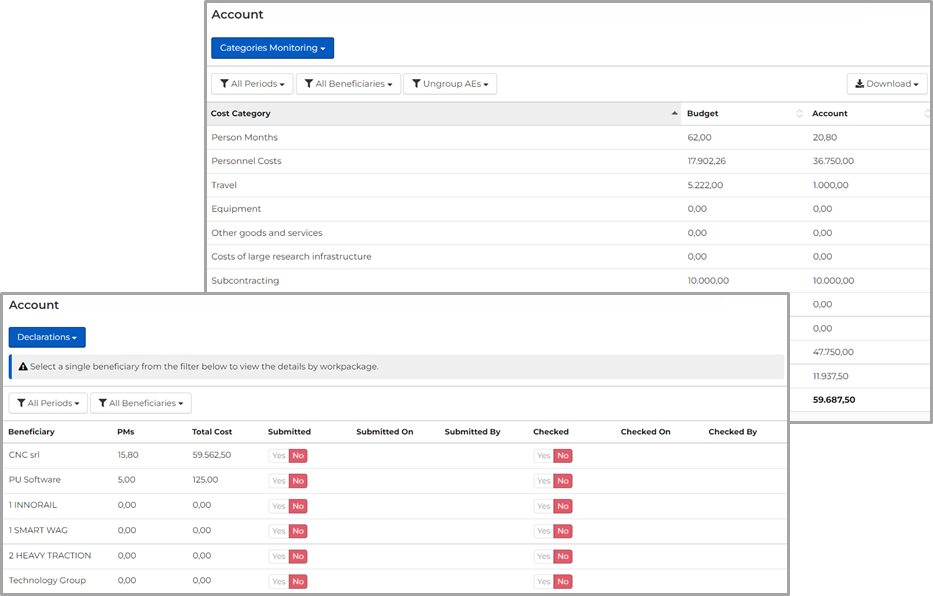Open the Ungroup AEs filter

[450, 84]
